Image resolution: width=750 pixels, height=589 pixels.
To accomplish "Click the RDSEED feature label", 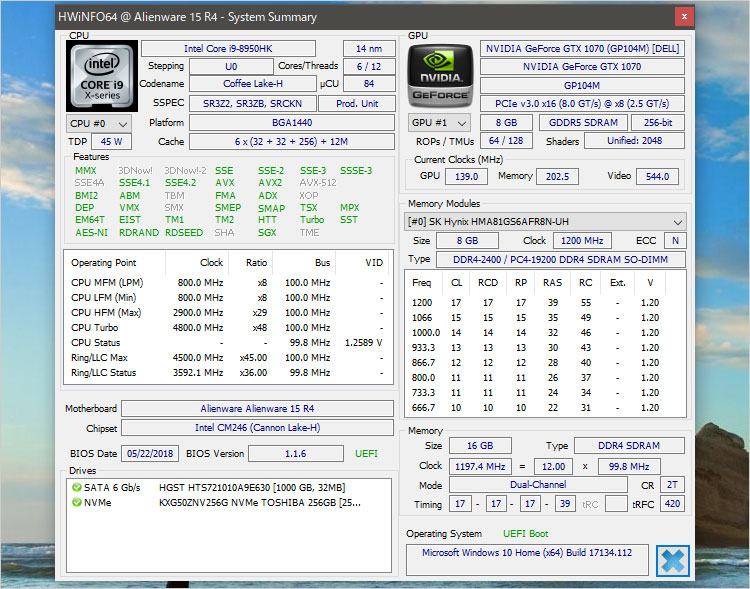I will [x=184, y=233].
